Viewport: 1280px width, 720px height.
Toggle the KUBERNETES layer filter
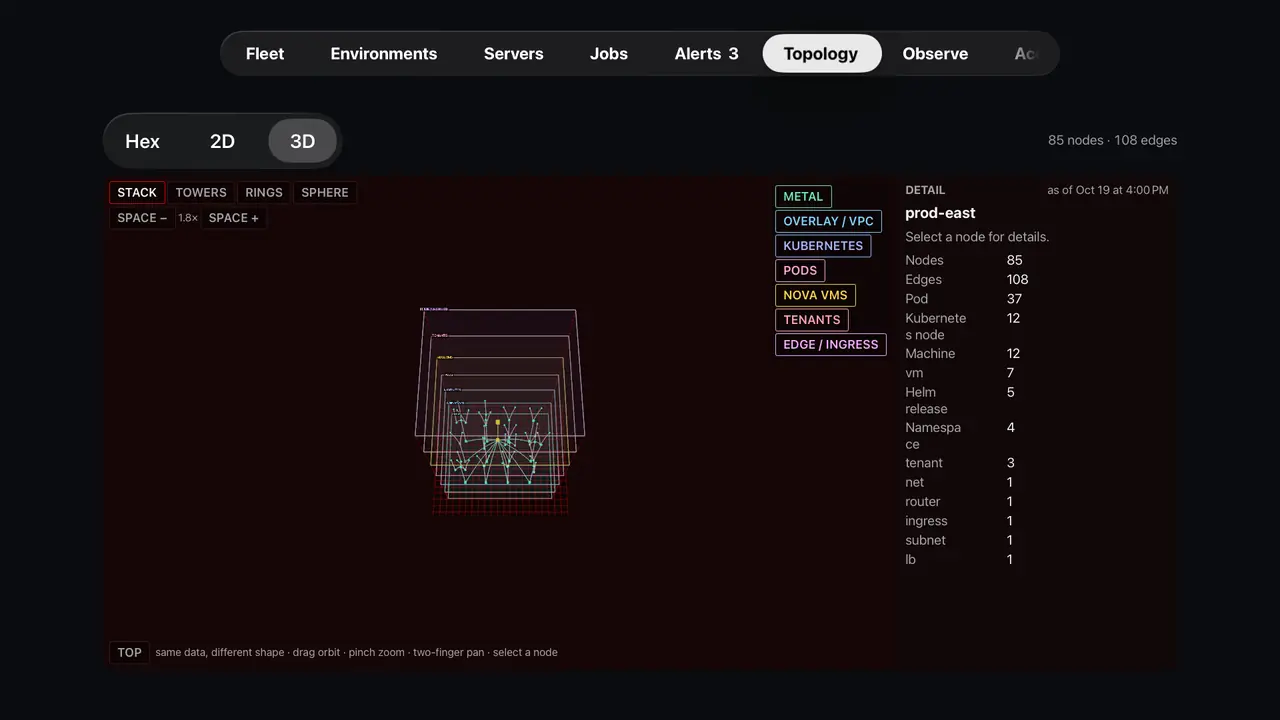823,246
